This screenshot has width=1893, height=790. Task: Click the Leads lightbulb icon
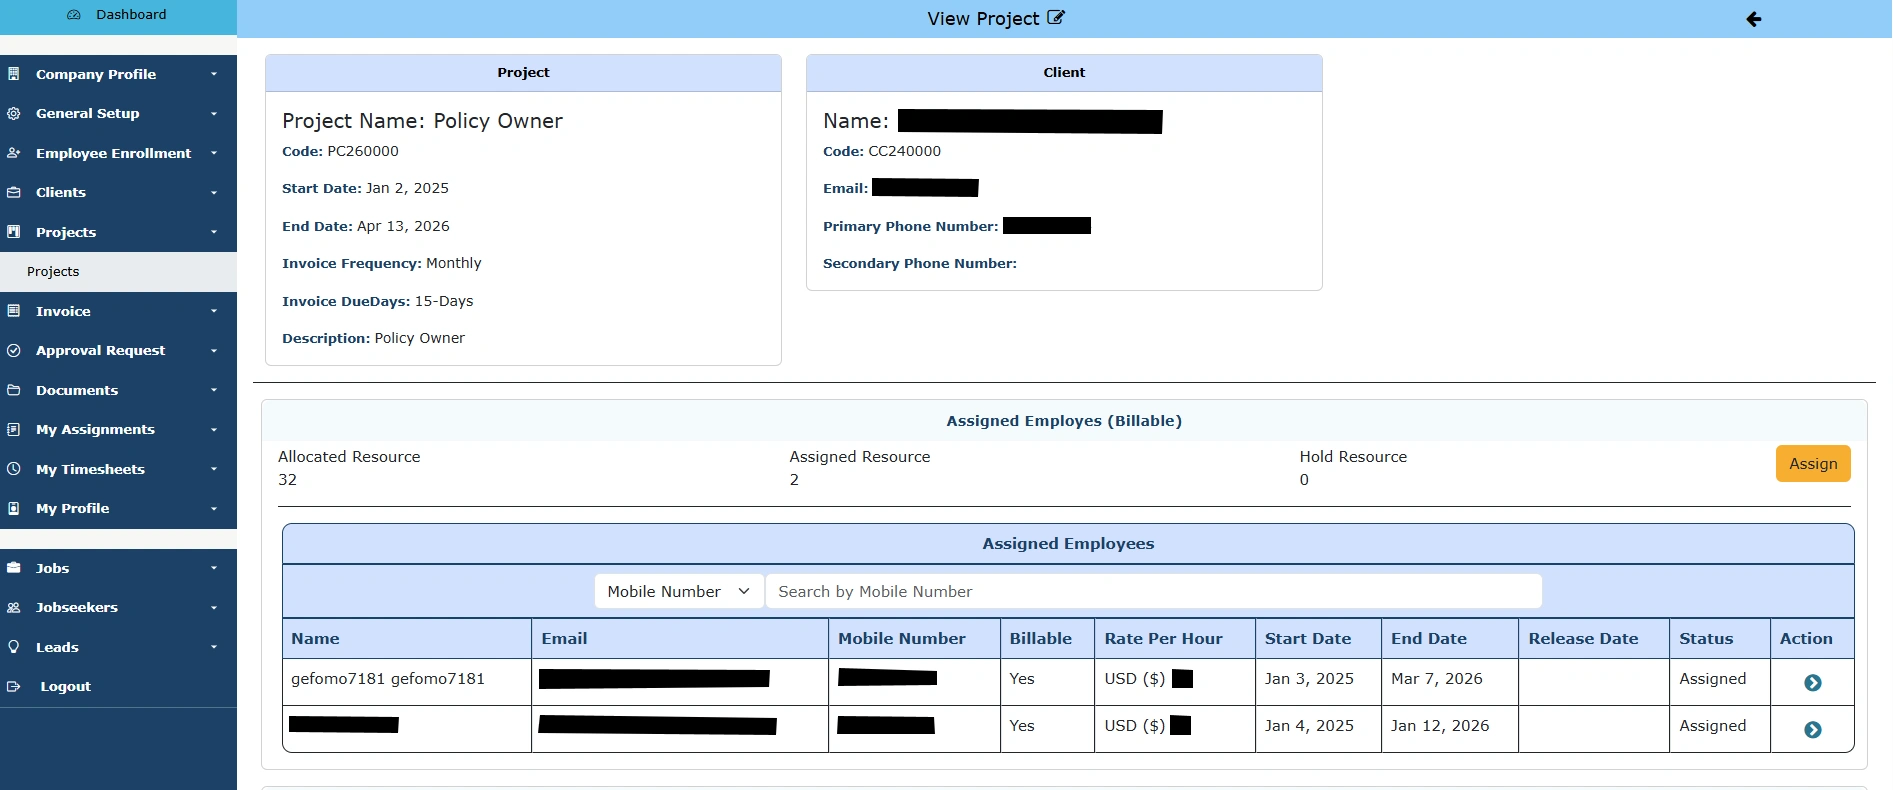pyautogui.click(x=14, y=647)
